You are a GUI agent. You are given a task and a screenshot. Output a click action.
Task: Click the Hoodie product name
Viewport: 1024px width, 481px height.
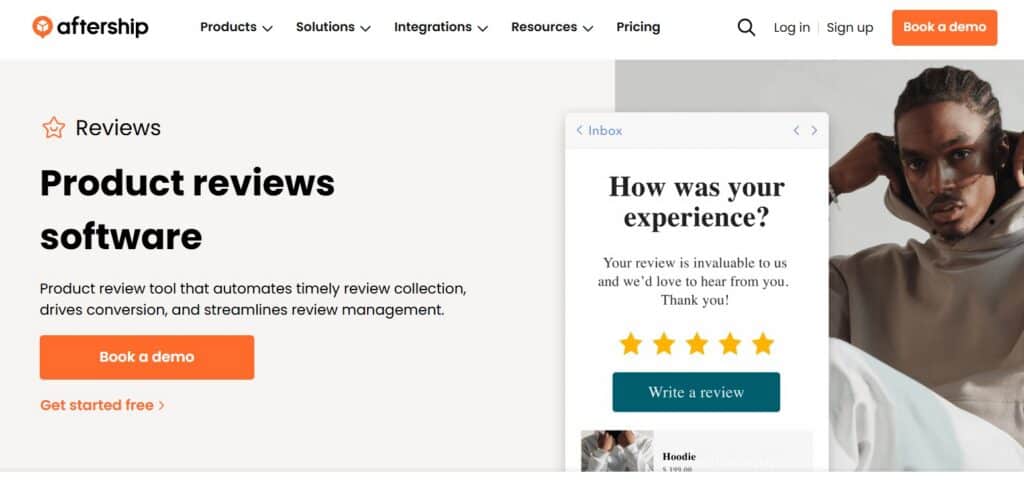click(679, 456)
